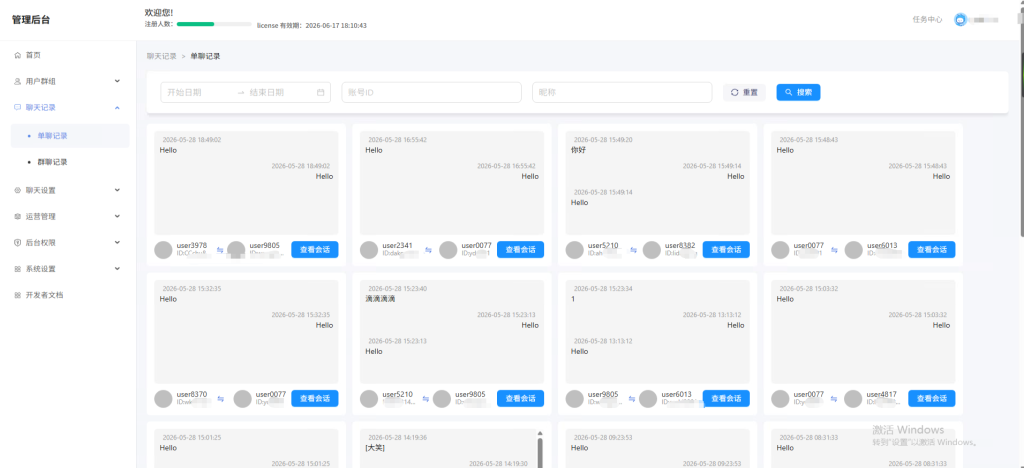The height and width of the screenshot is (468, 1024).
Task: Click the avatar of user4817
Action: pos(854,399)
